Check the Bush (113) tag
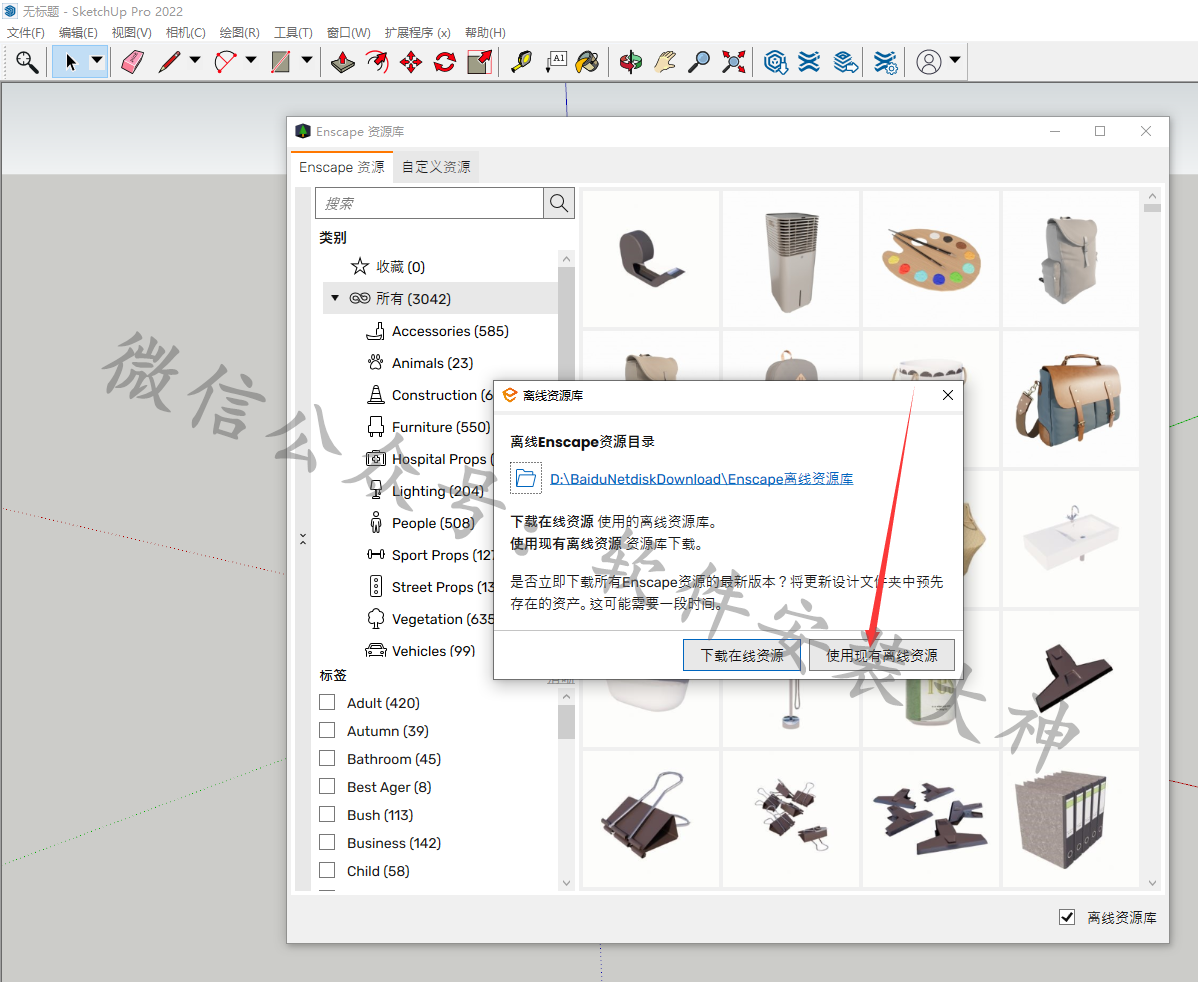The width and height of the screenshot is (1198, 982). pos(327,815)
